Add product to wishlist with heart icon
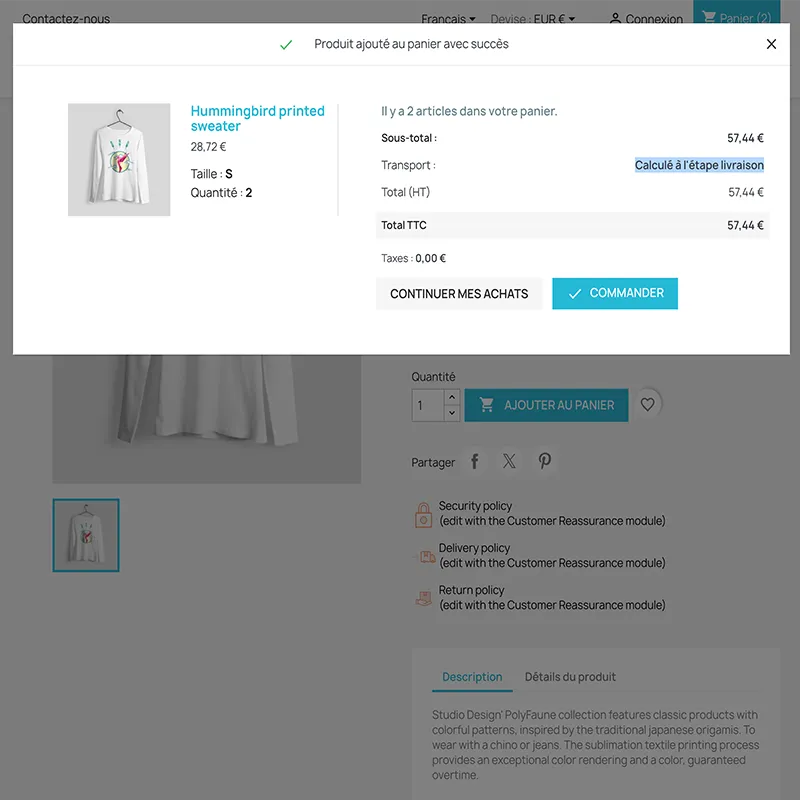 pos(647,405)
